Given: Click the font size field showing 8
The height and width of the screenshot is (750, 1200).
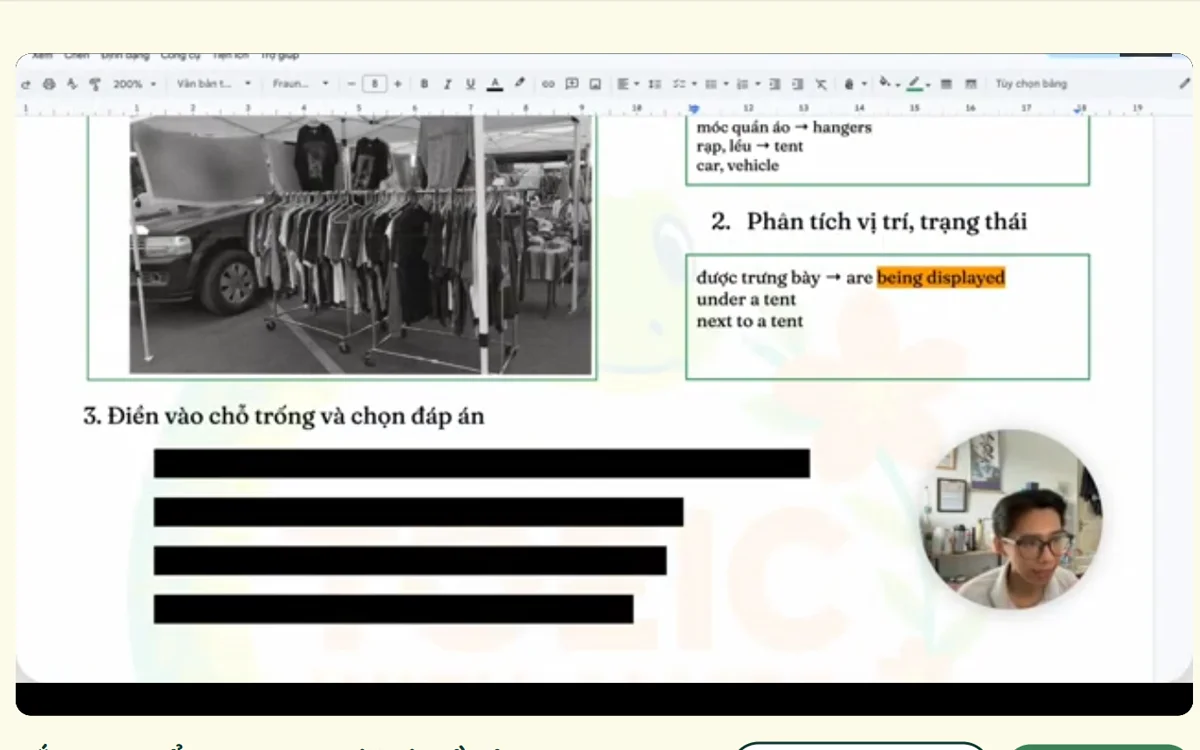Looking at the screenshot, I should click(374, 84).
